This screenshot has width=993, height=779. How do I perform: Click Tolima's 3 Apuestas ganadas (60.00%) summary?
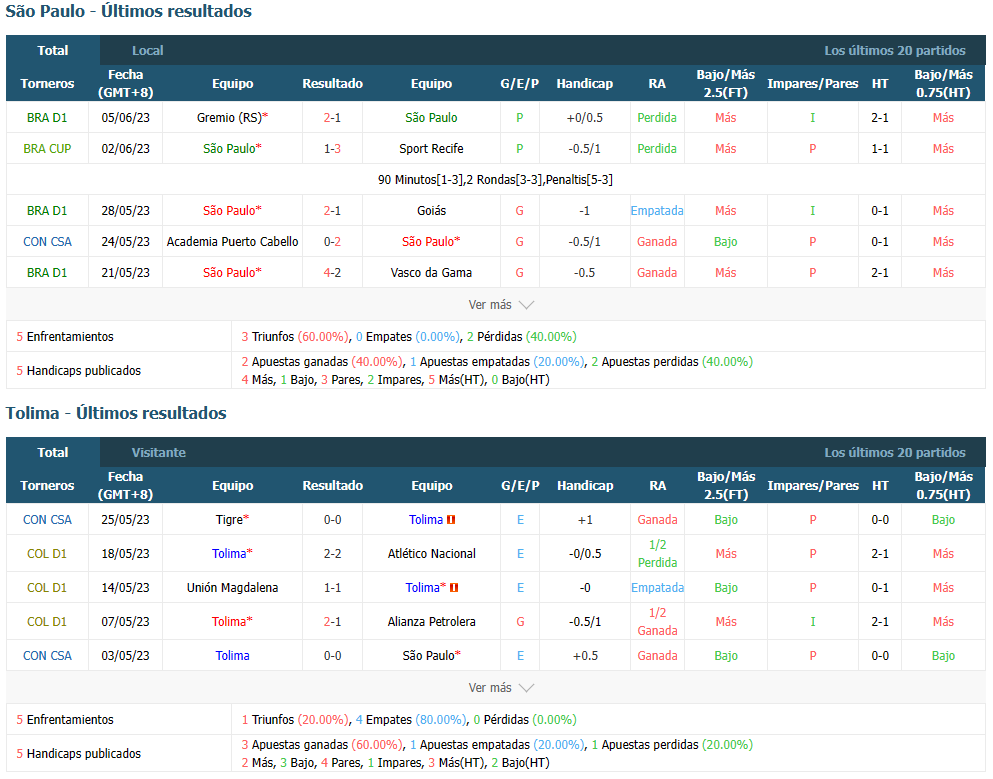pyautogui.click(x=322, y=745)
